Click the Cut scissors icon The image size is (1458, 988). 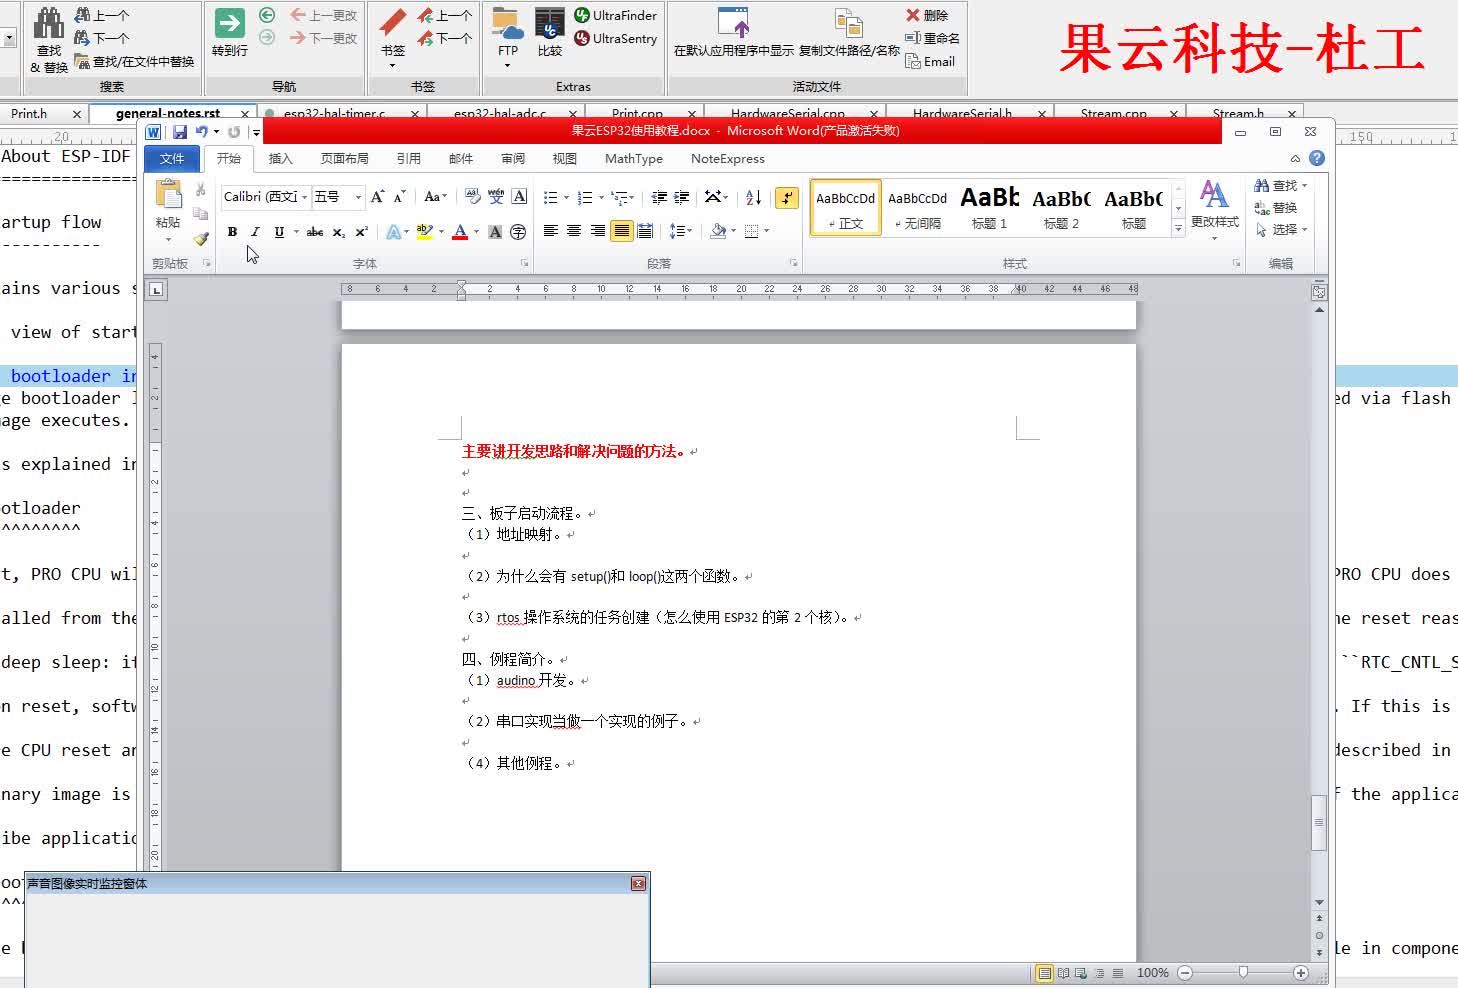(200, 189)
